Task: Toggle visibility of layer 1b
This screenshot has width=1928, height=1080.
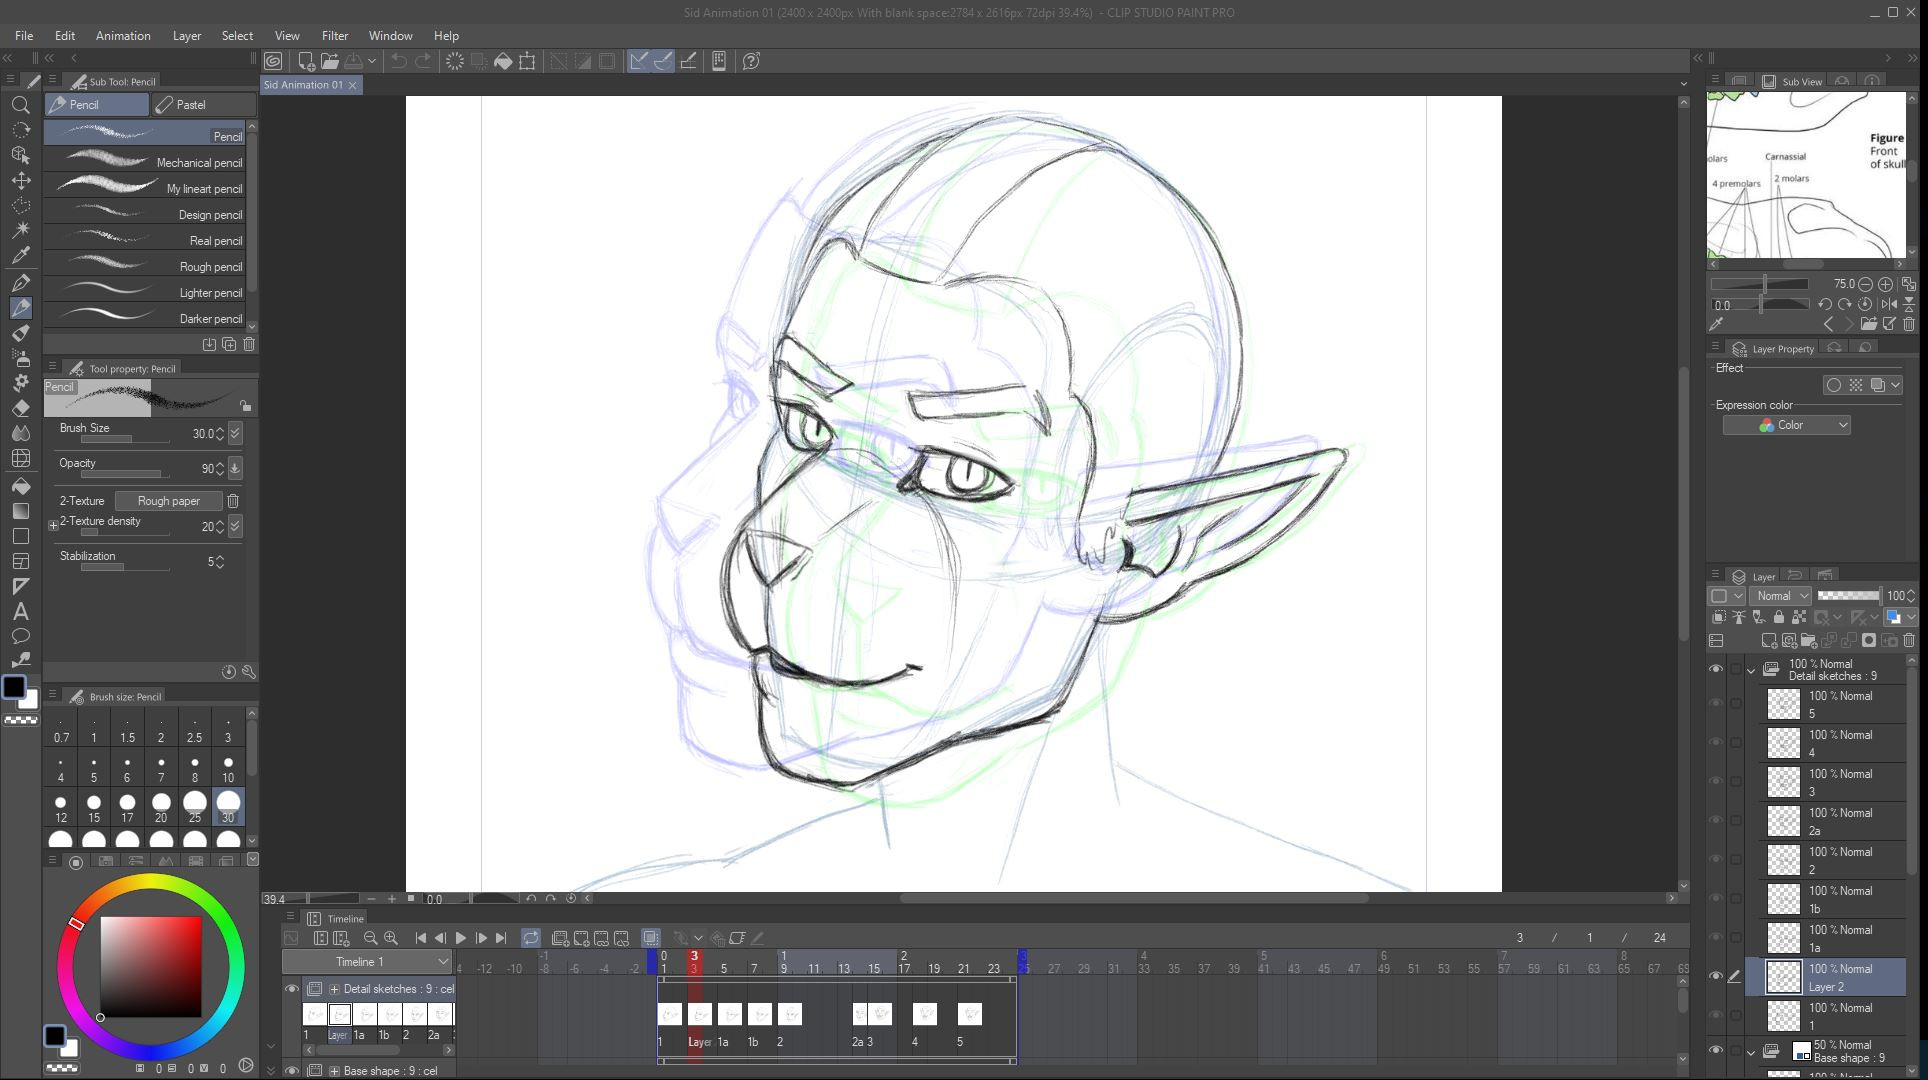Action: 1716,899
